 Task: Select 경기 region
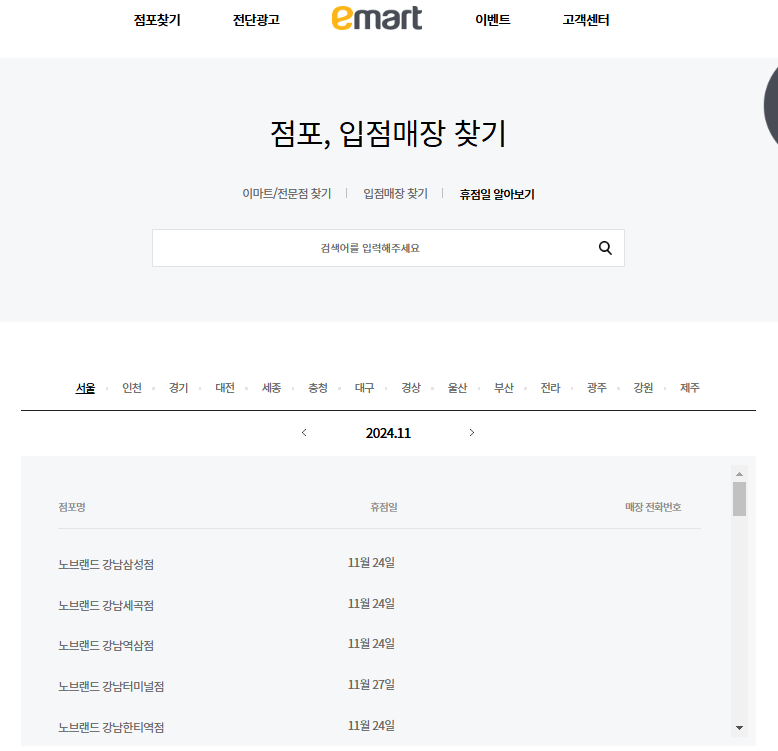point(179,388)
